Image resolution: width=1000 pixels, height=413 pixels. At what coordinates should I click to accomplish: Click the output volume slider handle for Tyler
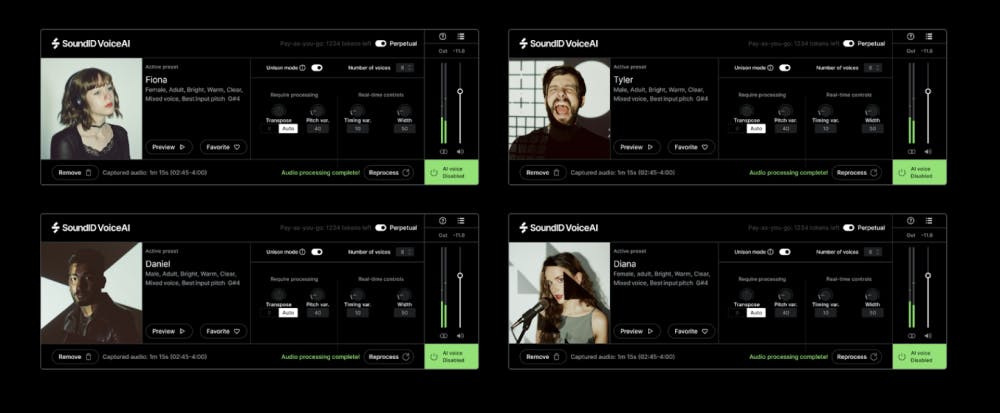point(928,91)
